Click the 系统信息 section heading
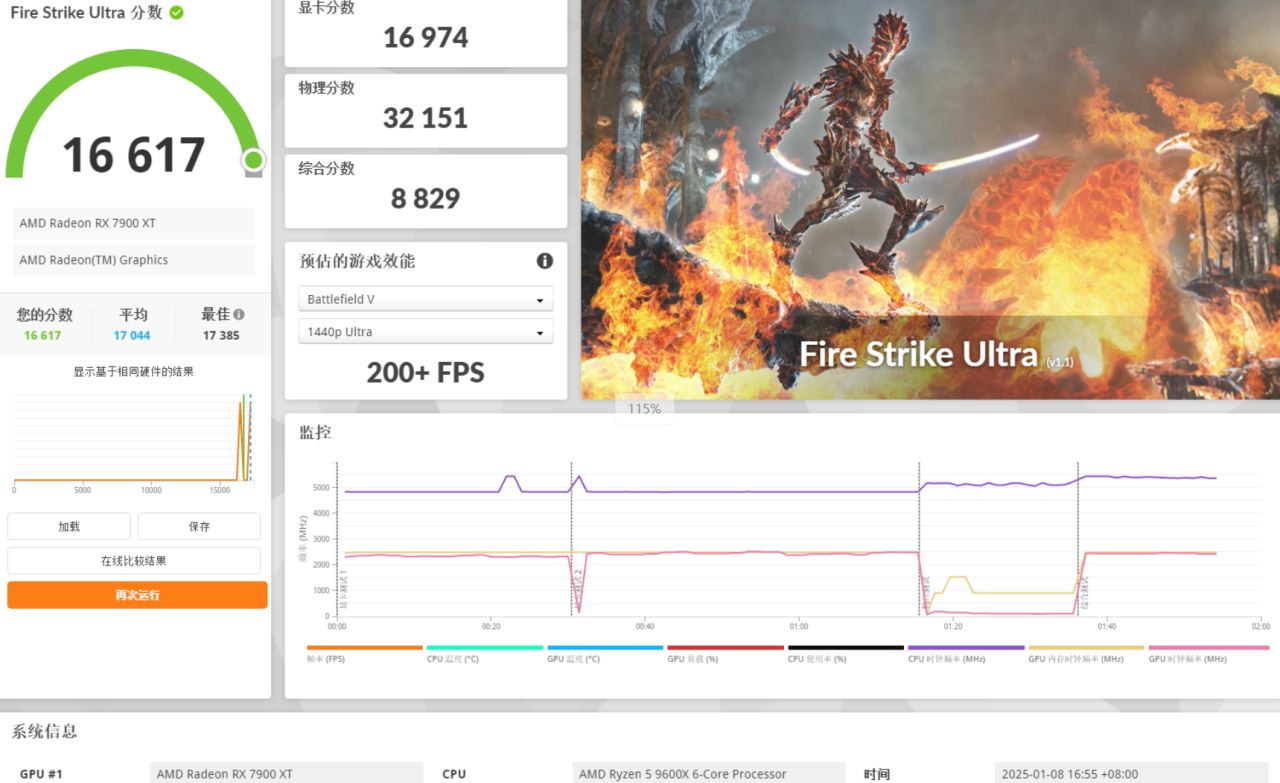This screenshot has width=1280, height=783. pos(44,731)
